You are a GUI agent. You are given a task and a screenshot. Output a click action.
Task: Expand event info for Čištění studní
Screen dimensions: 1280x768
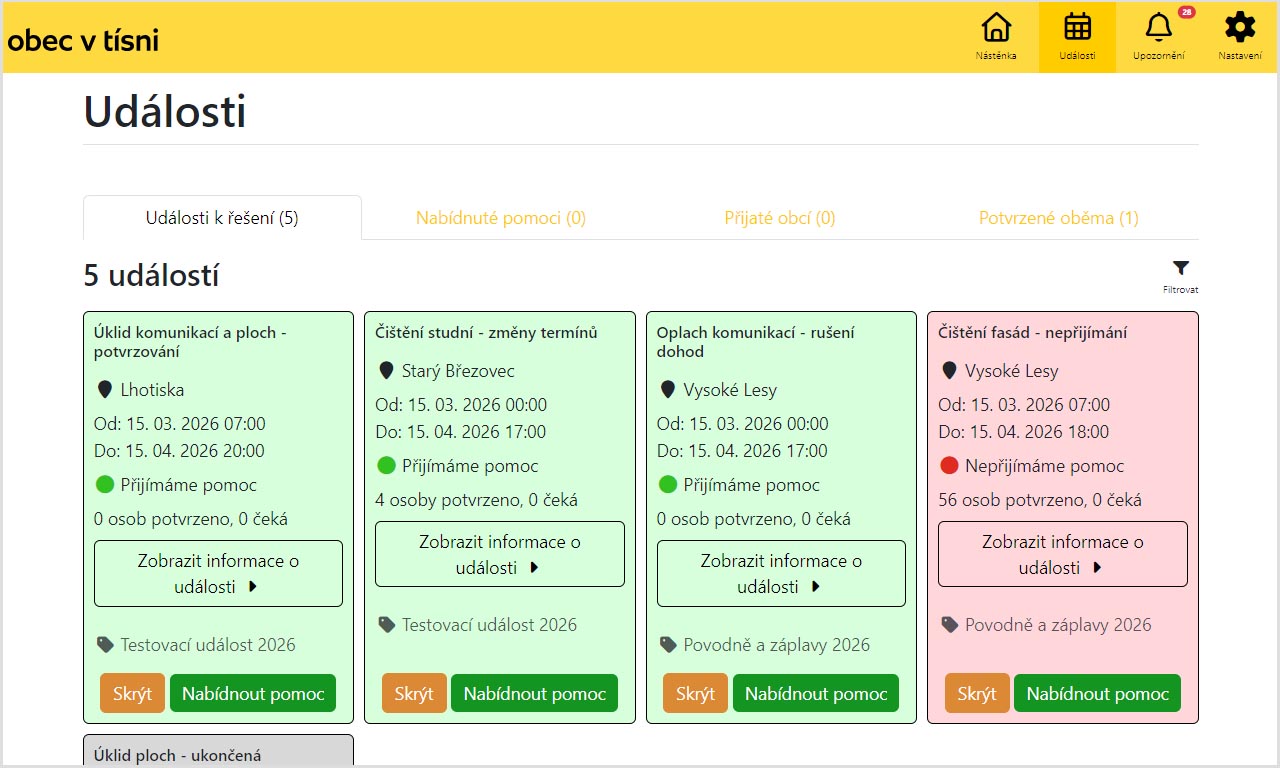pyautogui.click(x=499, y=554)
